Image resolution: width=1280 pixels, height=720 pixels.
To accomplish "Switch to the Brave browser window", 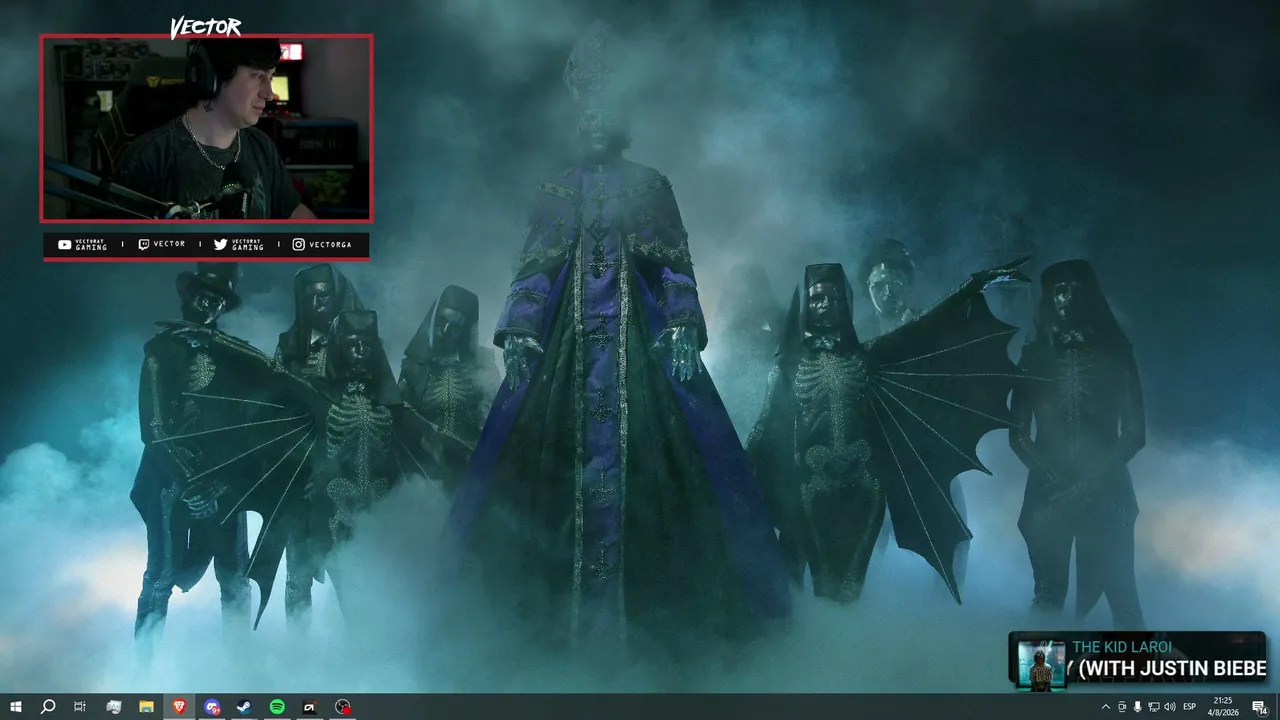I will (x=179, y=707).
